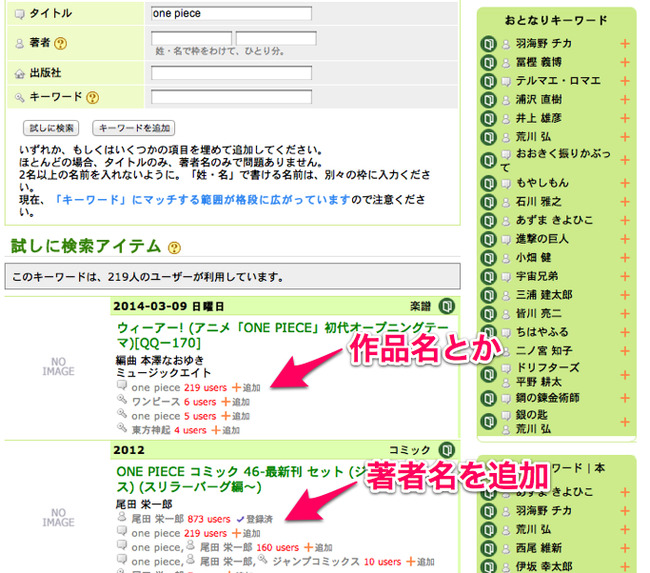
Task: Click green book icon beside 三浦 建太郎
Action: coord(488,295)
